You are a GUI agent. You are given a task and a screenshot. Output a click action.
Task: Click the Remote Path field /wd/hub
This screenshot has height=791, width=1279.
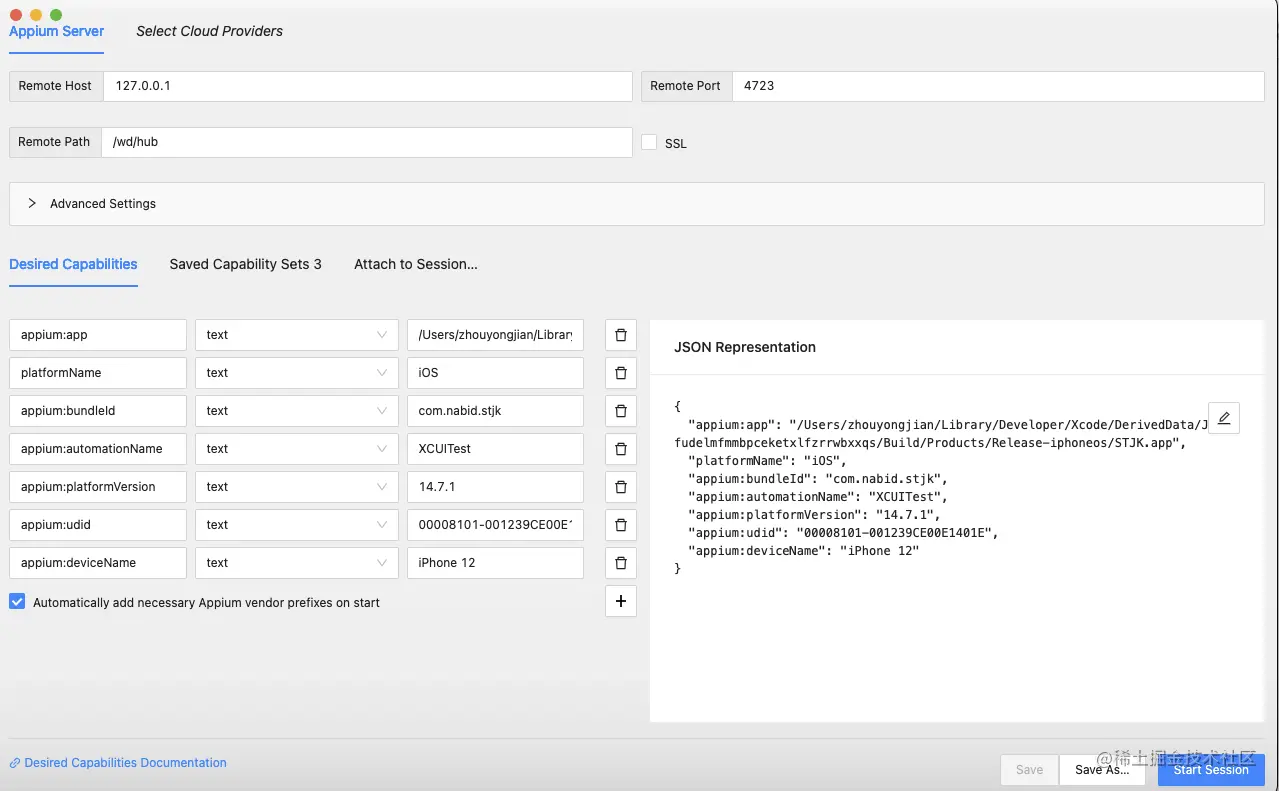pyautogui.click(x=367, y=142)
